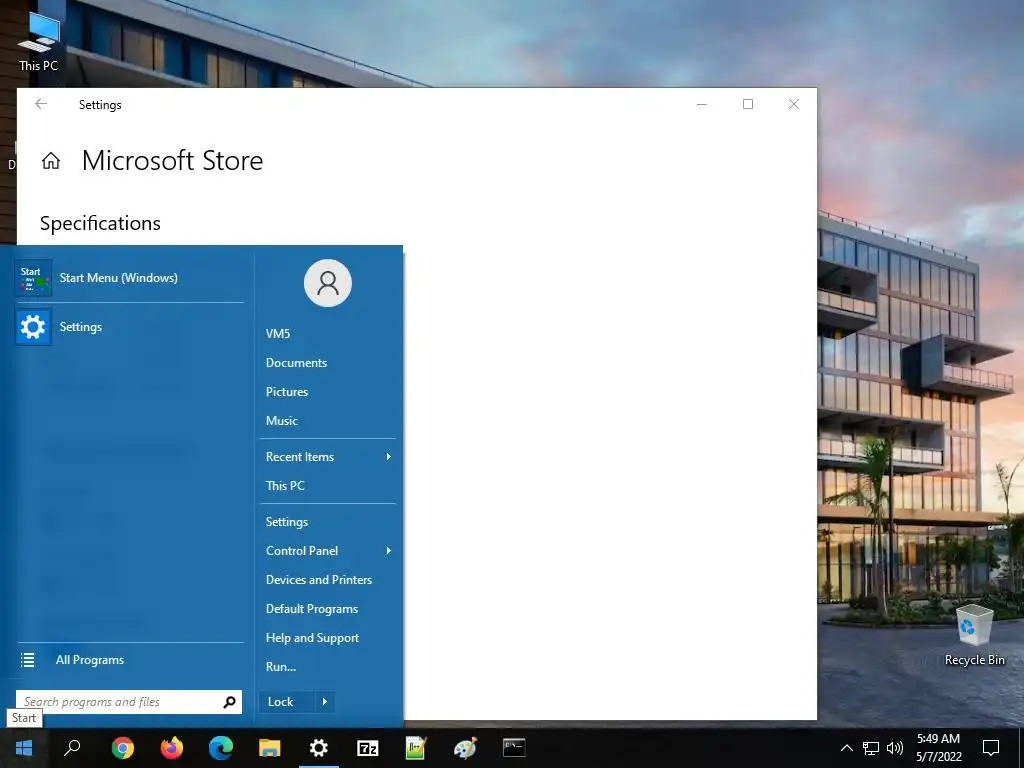The image size is (1024, 768).
Task: Open the VM5 user folder
Action: click(x=278, y=334)
